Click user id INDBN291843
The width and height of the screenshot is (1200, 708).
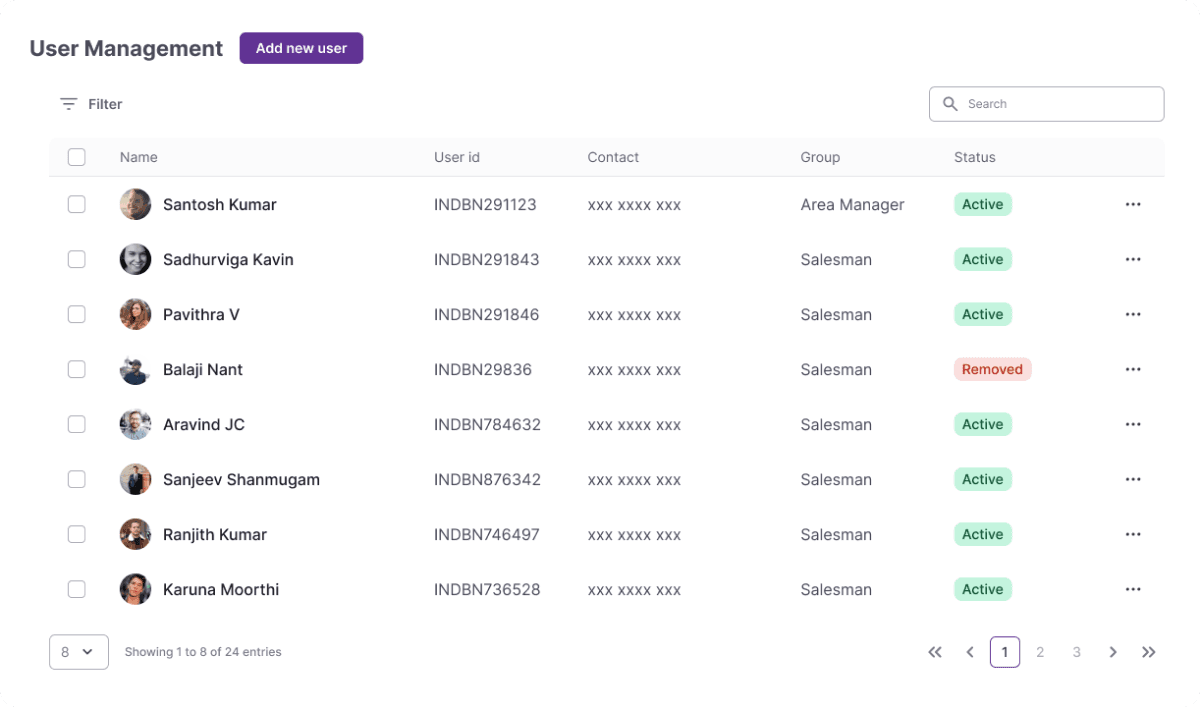pyautogui.click(x=487, y=259)
